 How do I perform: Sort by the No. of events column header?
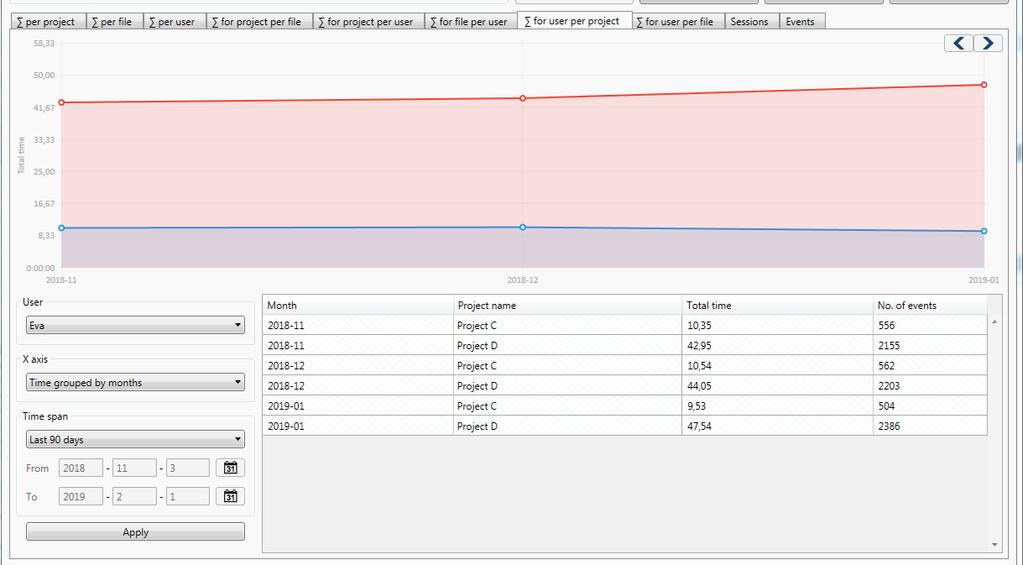pos(930,305)
